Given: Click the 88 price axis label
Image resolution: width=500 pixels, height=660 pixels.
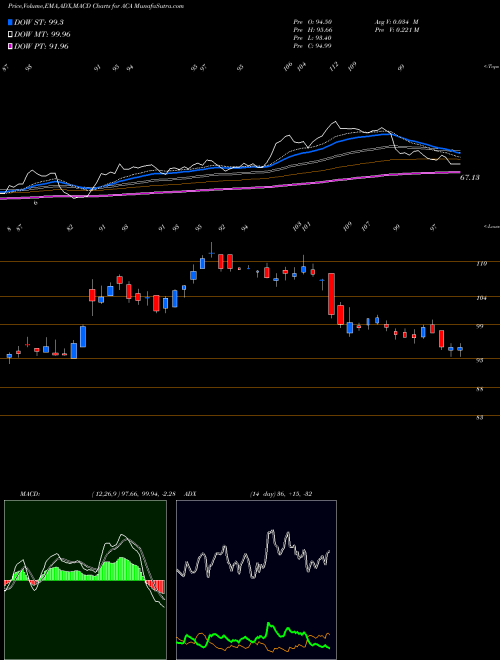Looking at the screenshot, I should [x=481, y=390].
